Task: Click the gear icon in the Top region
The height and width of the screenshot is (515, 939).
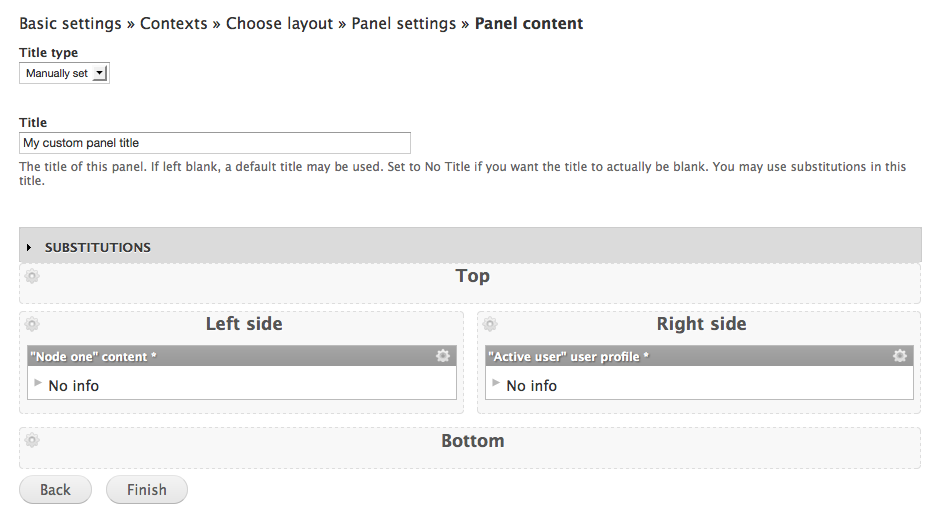Action: (x=32, y=277)
